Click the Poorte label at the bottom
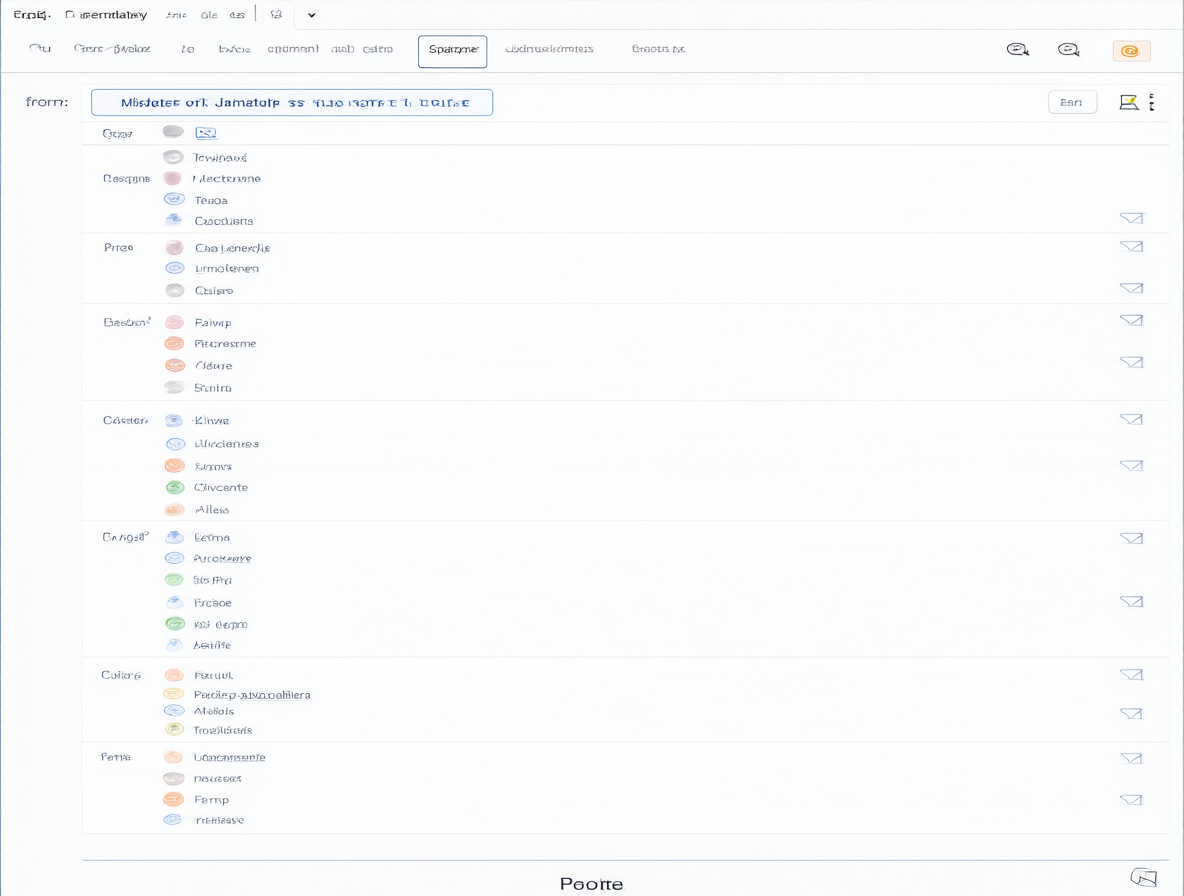This screenshot has height=896, width=1184. click(x=592, y=884)
